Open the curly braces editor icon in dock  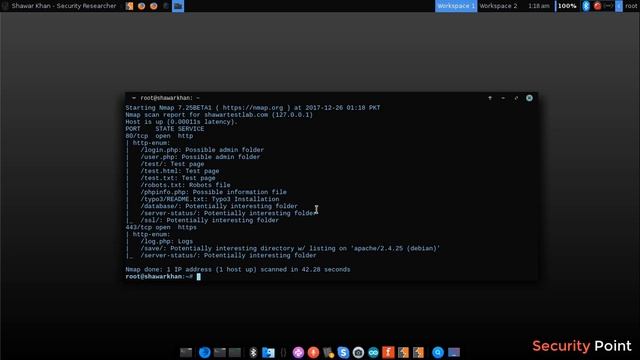point(283,352)
